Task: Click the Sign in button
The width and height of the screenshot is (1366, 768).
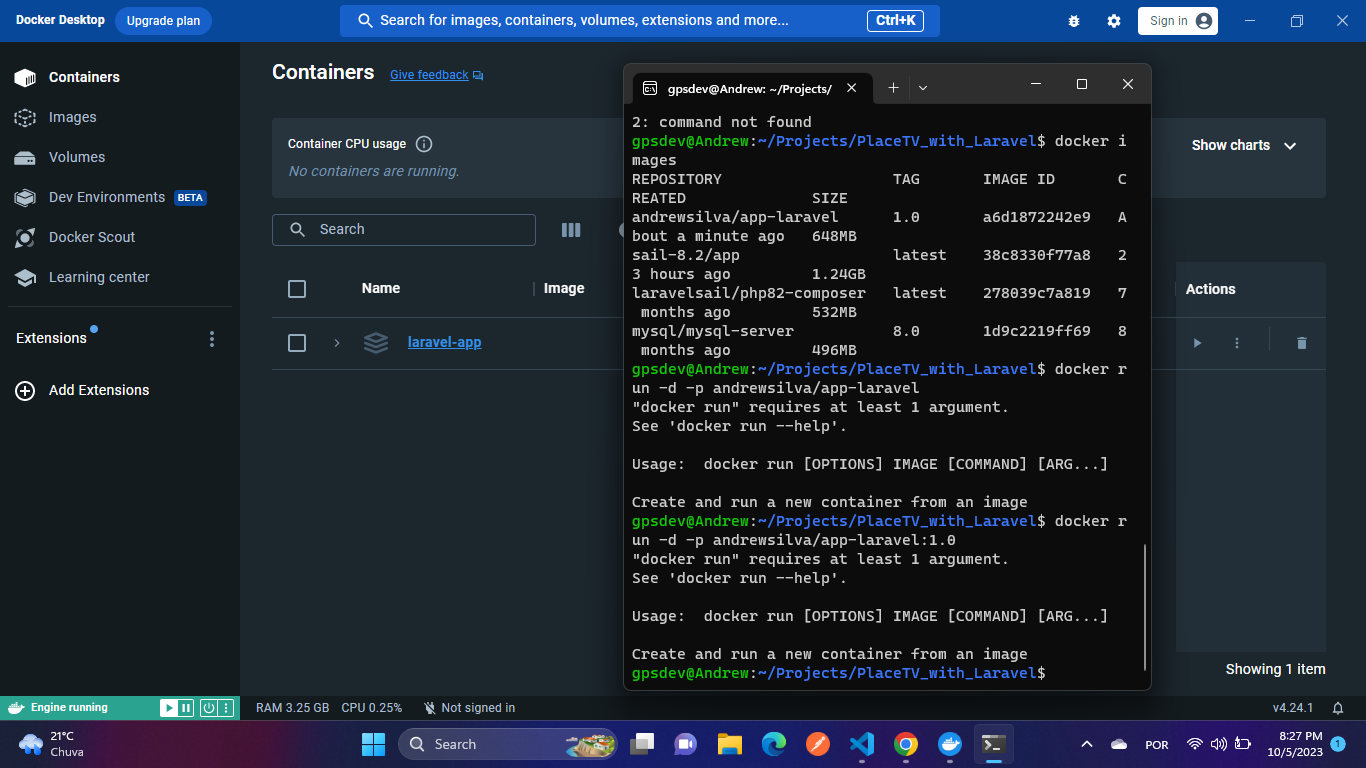Action: [x=1178, y=21]
